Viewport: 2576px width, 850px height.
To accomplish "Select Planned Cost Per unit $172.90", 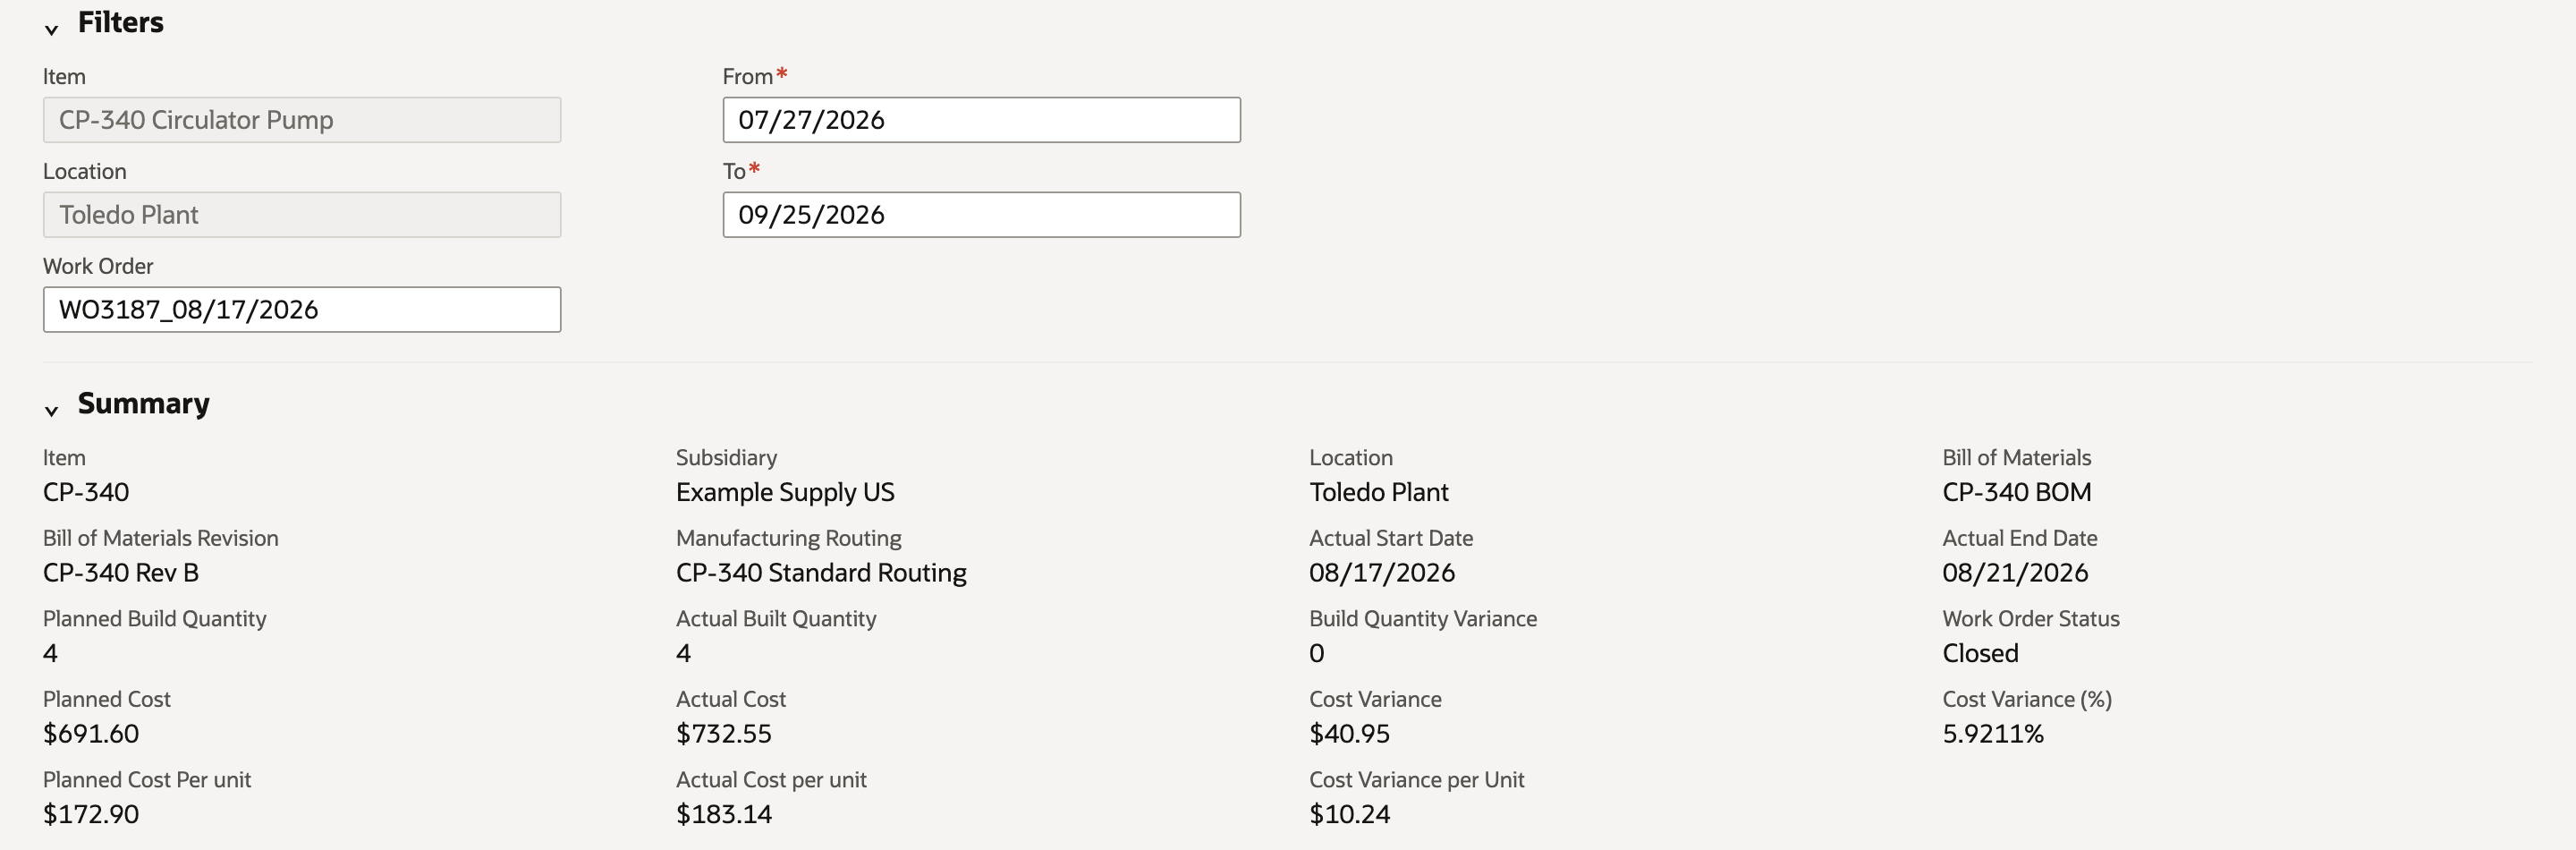I will [x=91, y=815].
